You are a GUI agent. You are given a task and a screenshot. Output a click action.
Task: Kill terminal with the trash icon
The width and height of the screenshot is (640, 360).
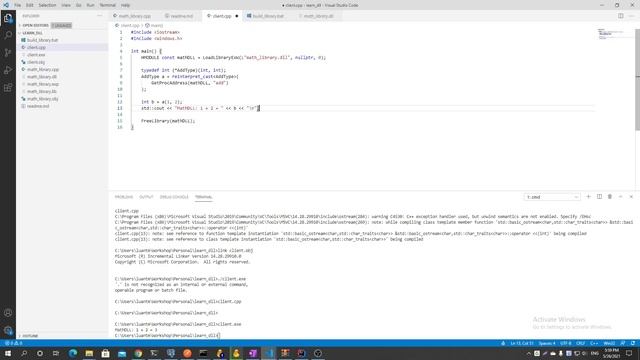(610, 197)
